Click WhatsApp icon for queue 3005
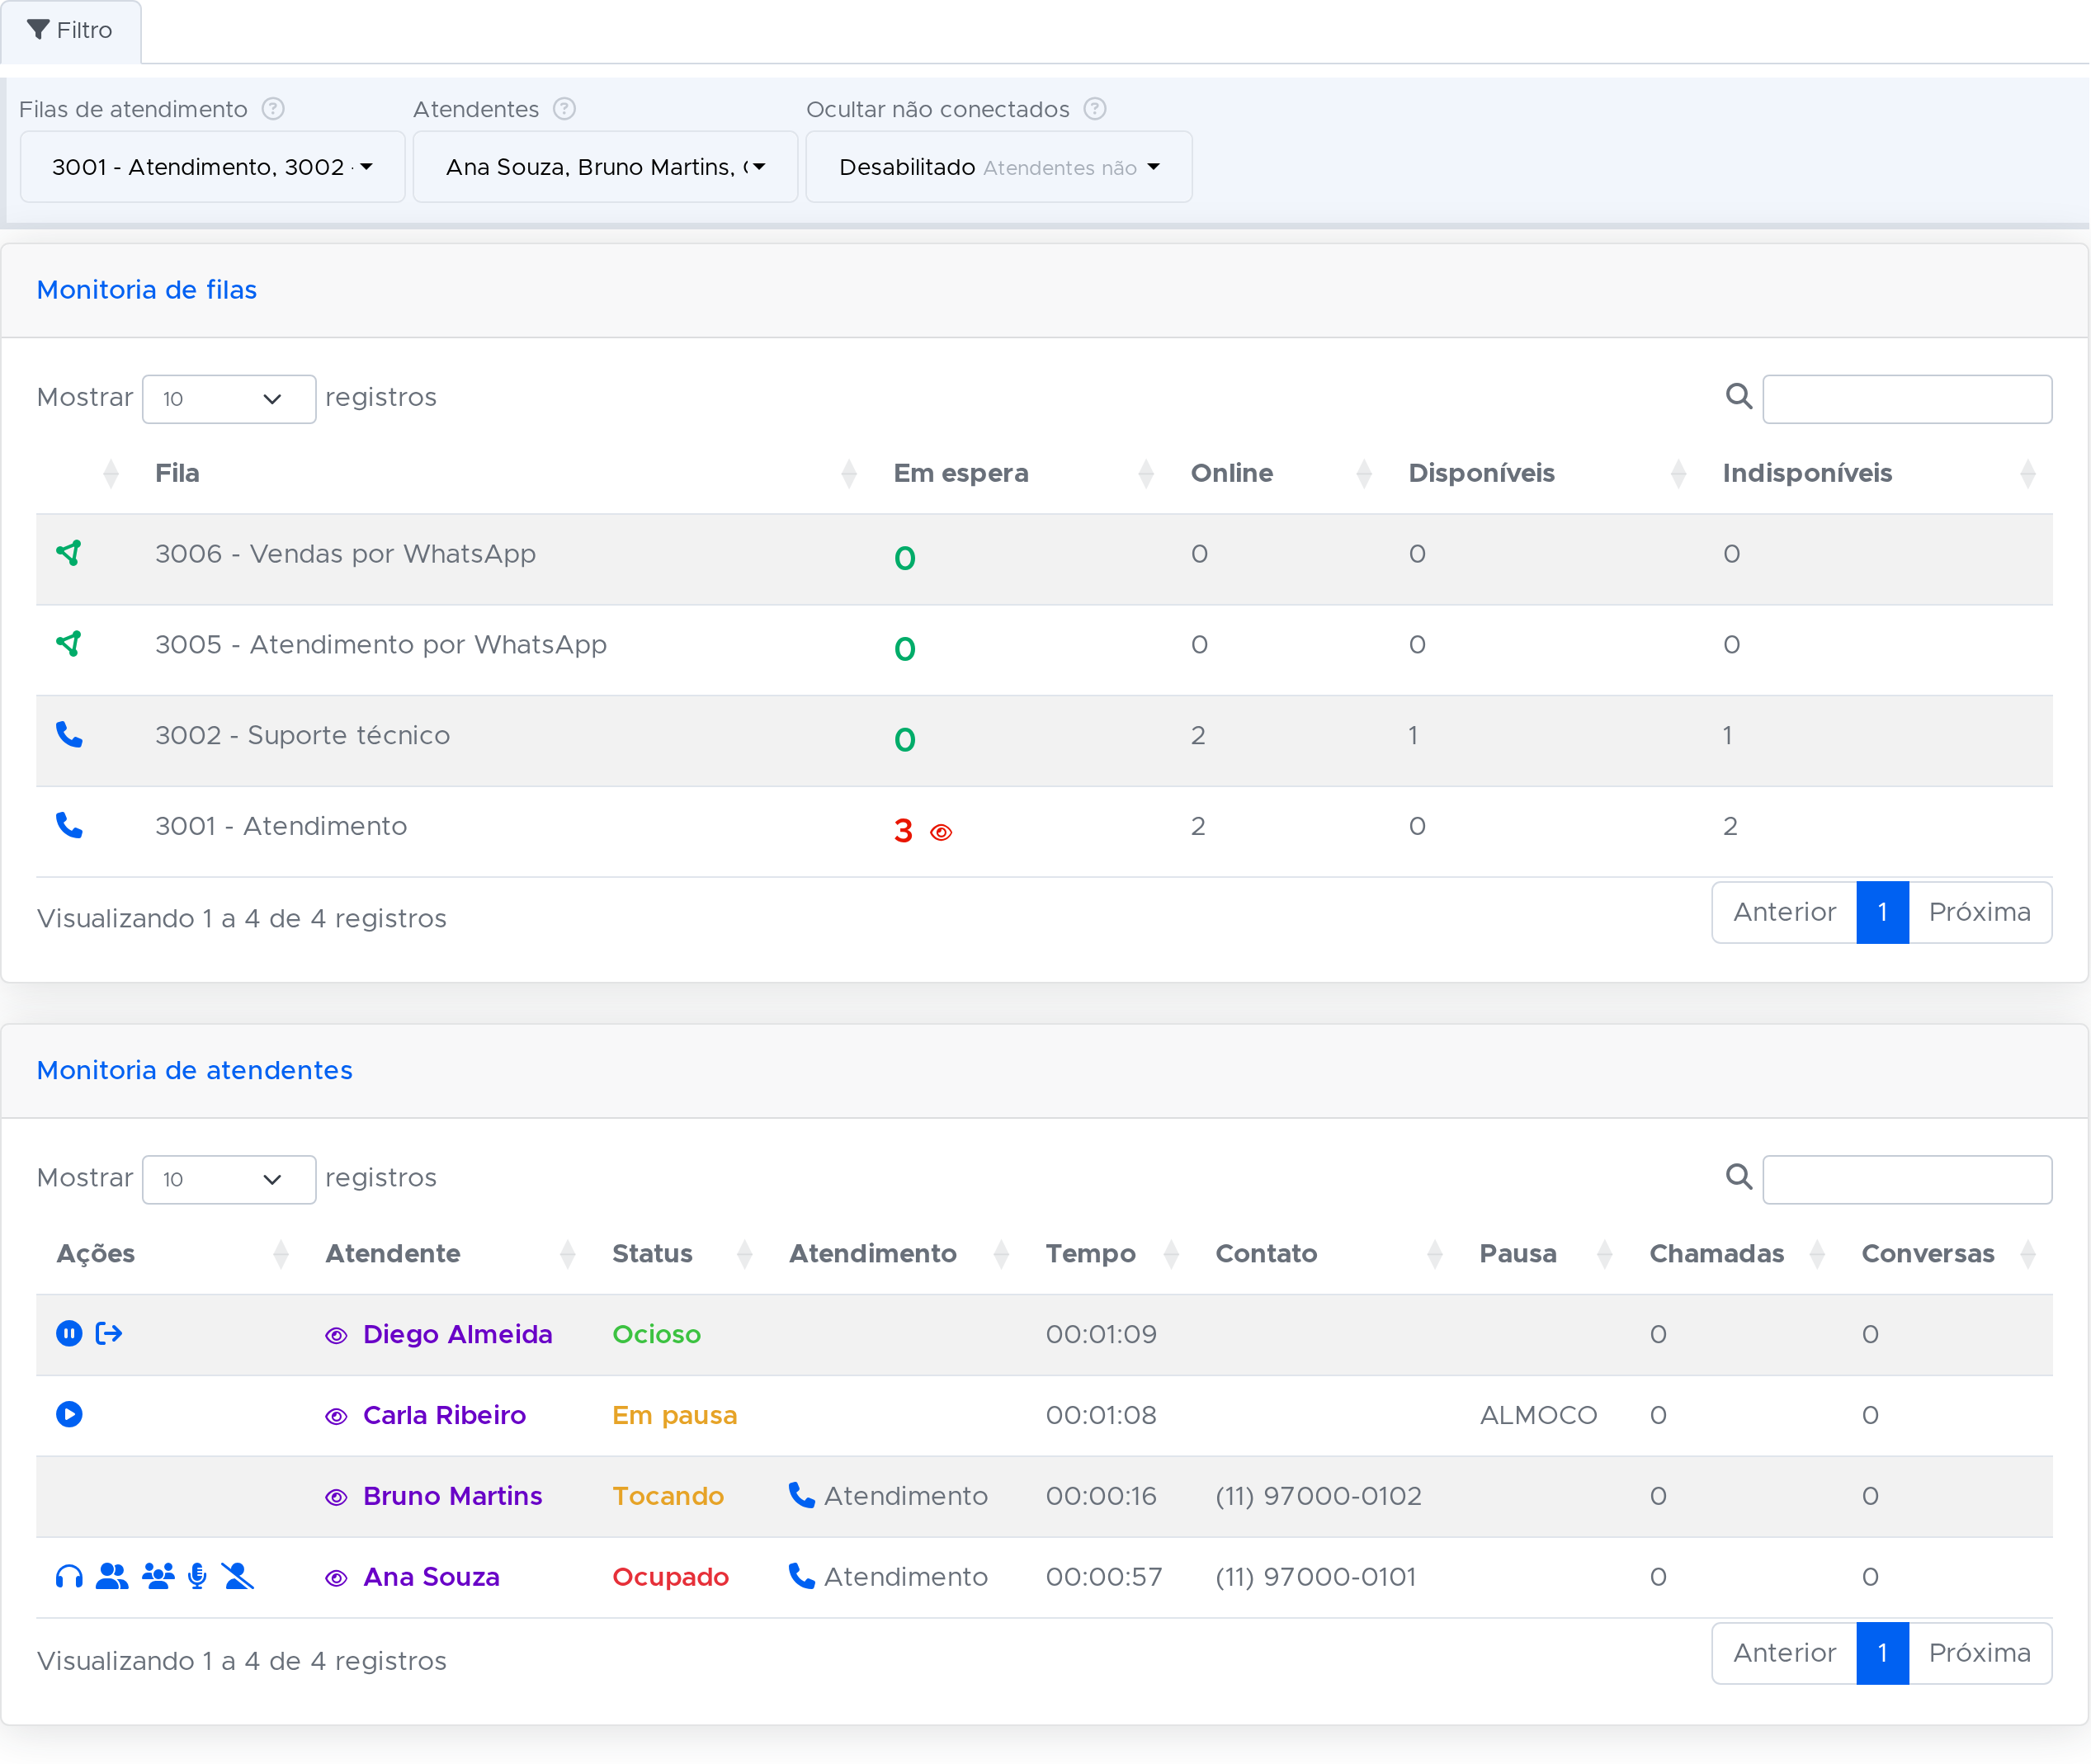 coord(69,644)
